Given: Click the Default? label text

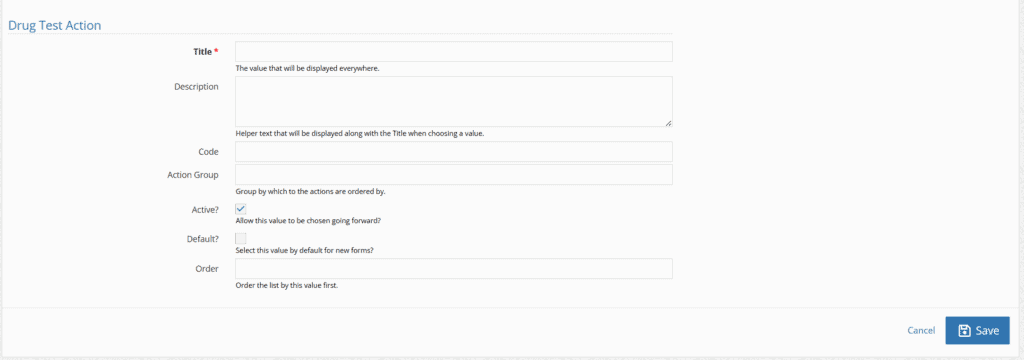Looking at the screenshot, I should coord(202,239).
